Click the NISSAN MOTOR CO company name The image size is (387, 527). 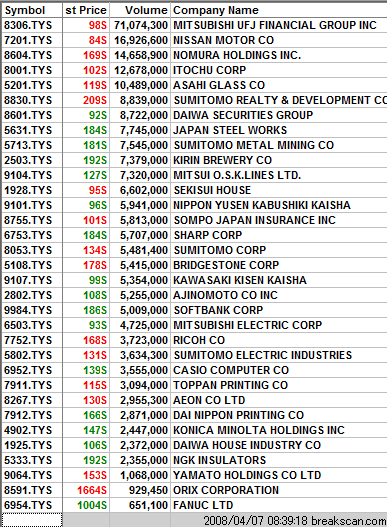pos(224,40)
